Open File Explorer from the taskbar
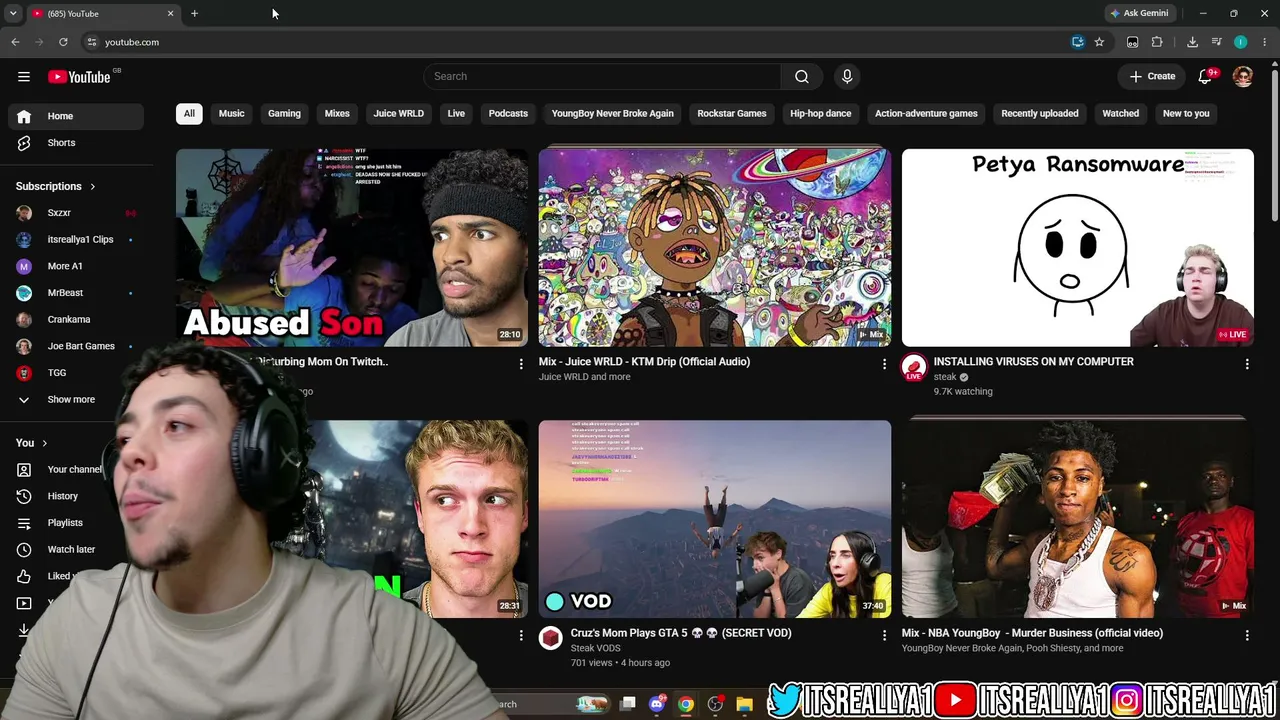The image size is (1280, 720). click(744, 704)
